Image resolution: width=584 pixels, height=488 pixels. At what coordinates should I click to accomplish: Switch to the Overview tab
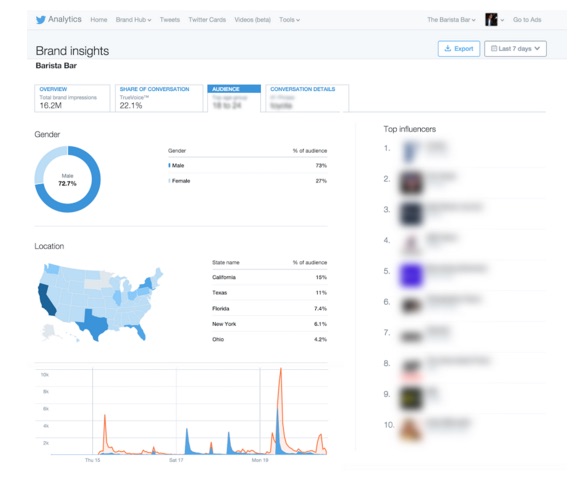click(x=72, y=98)
